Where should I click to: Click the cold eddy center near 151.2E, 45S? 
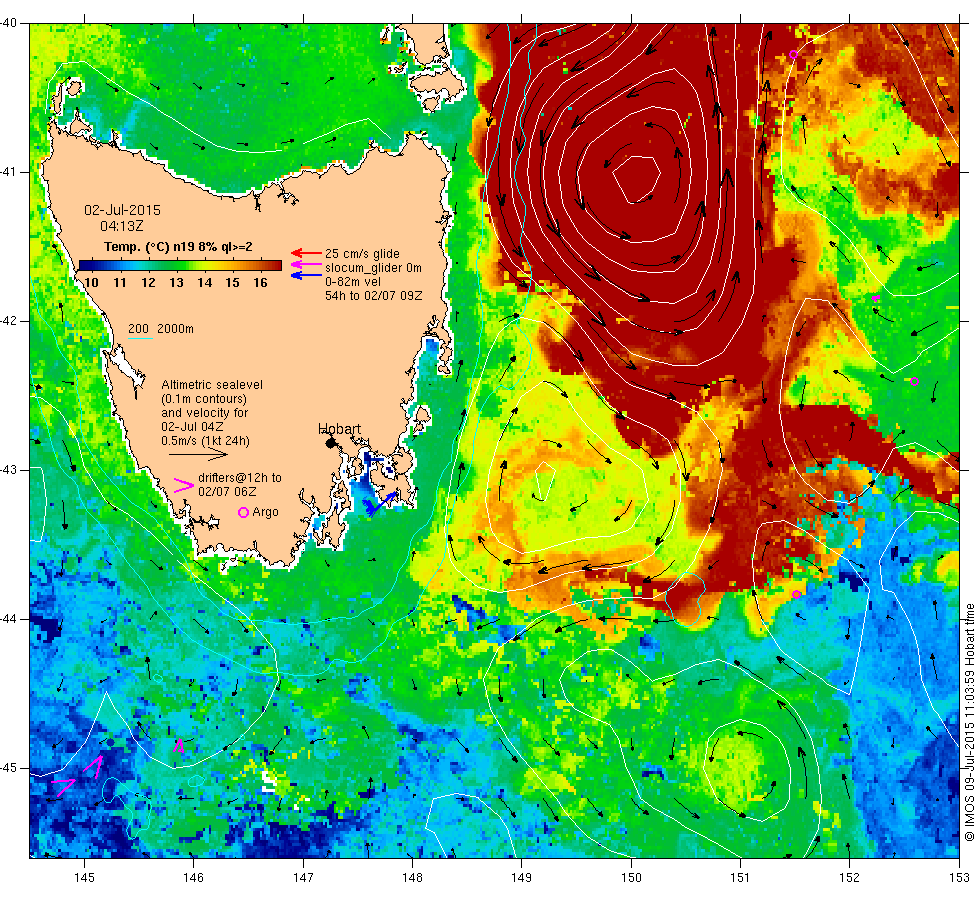coord(747,770)
